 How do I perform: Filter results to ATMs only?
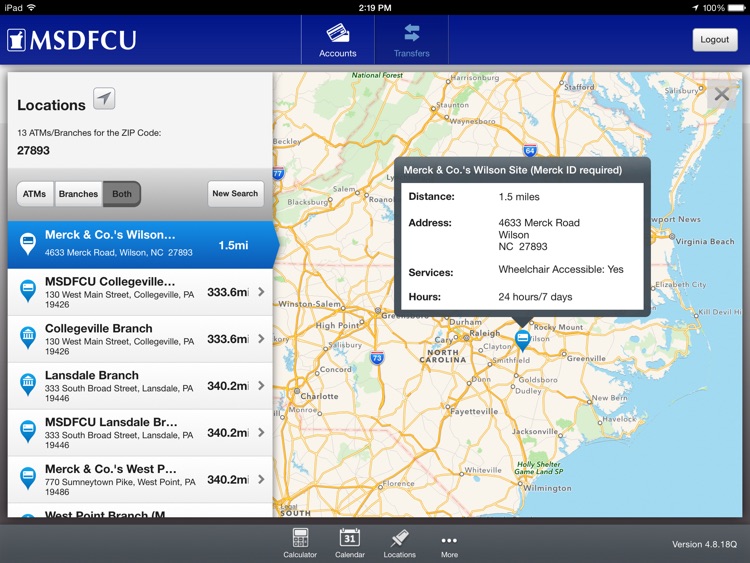(35, 194)
